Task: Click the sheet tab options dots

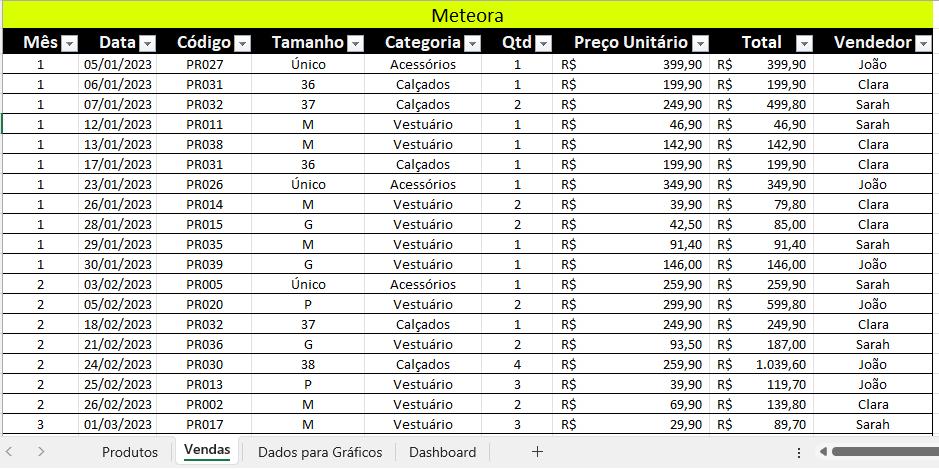Action: click(x=798, y=452)
